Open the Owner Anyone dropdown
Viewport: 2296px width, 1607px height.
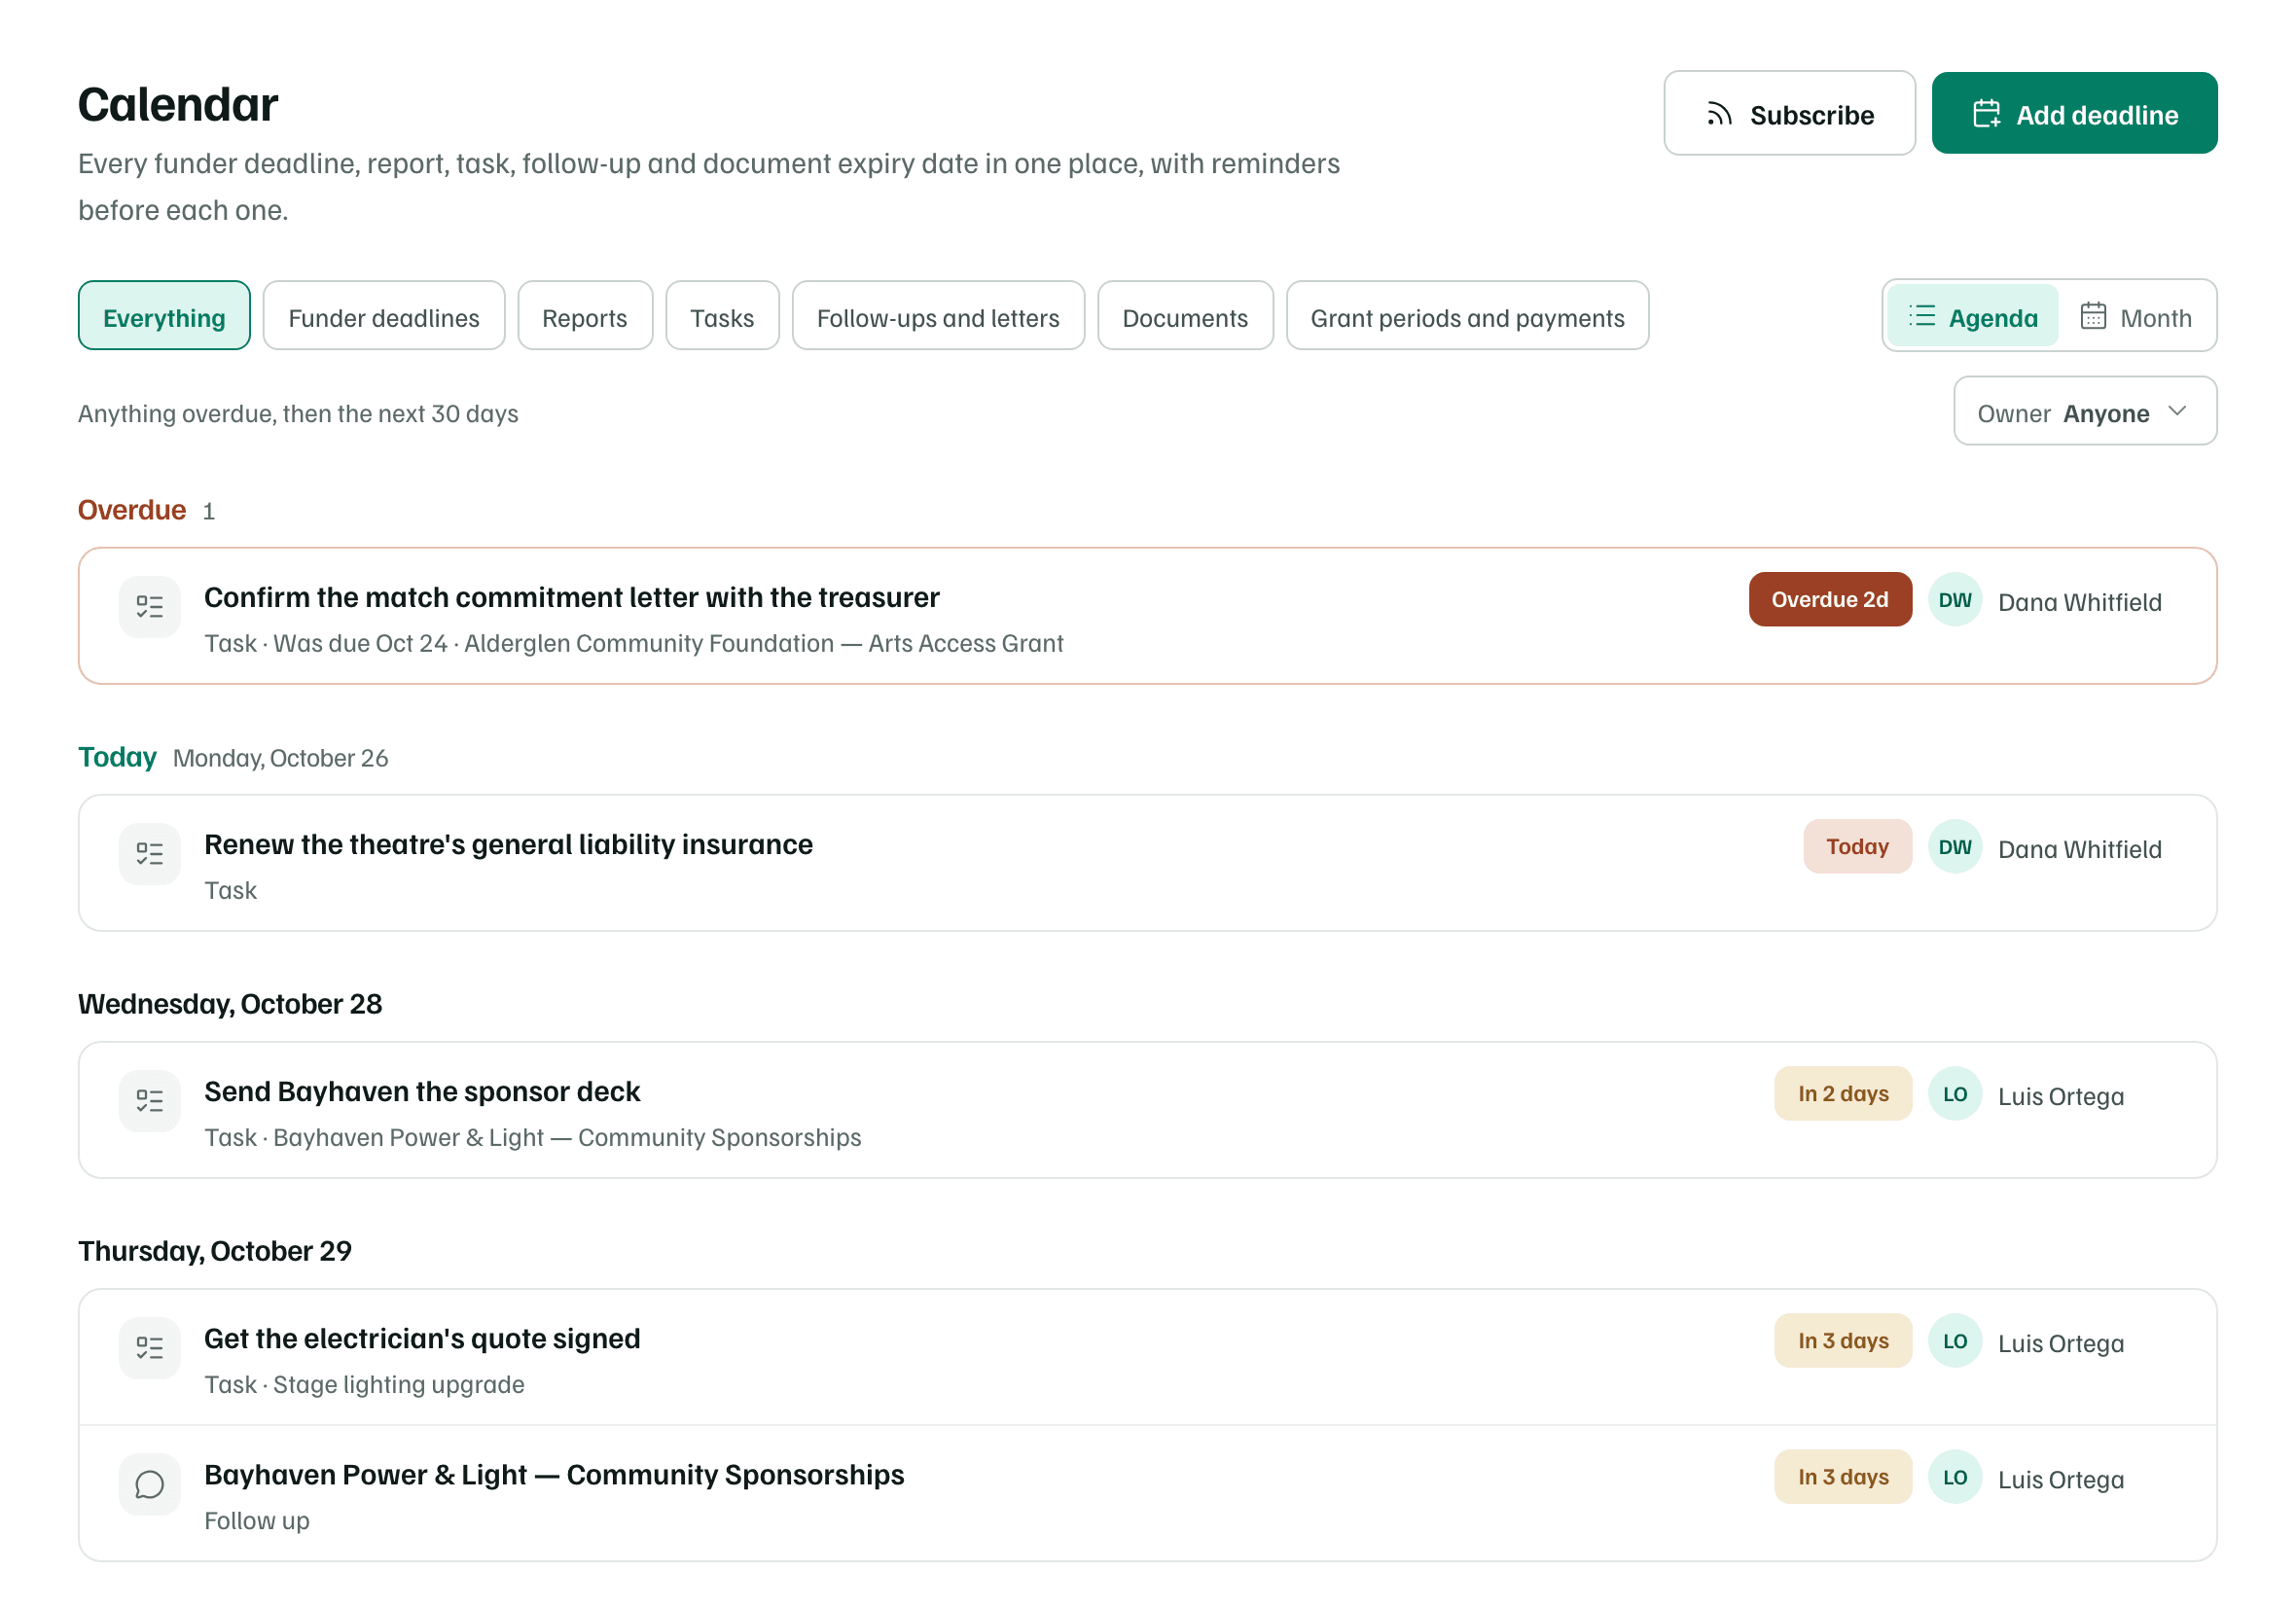tap(2084, 411)
